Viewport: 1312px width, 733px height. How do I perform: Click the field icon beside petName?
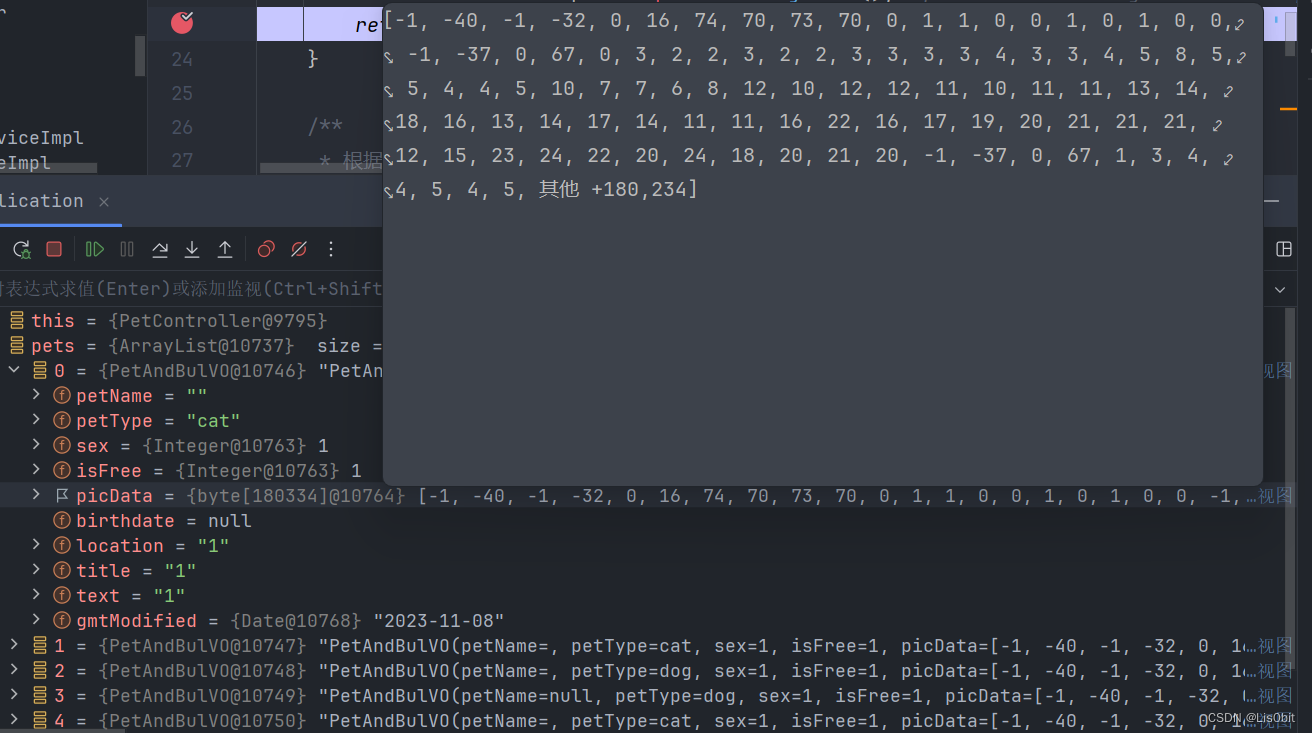point(62,396)
